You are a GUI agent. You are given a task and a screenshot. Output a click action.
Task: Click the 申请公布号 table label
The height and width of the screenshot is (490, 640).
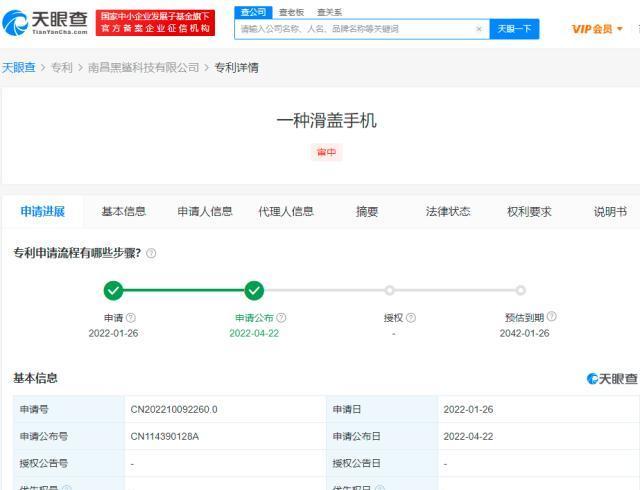[44, 437]
